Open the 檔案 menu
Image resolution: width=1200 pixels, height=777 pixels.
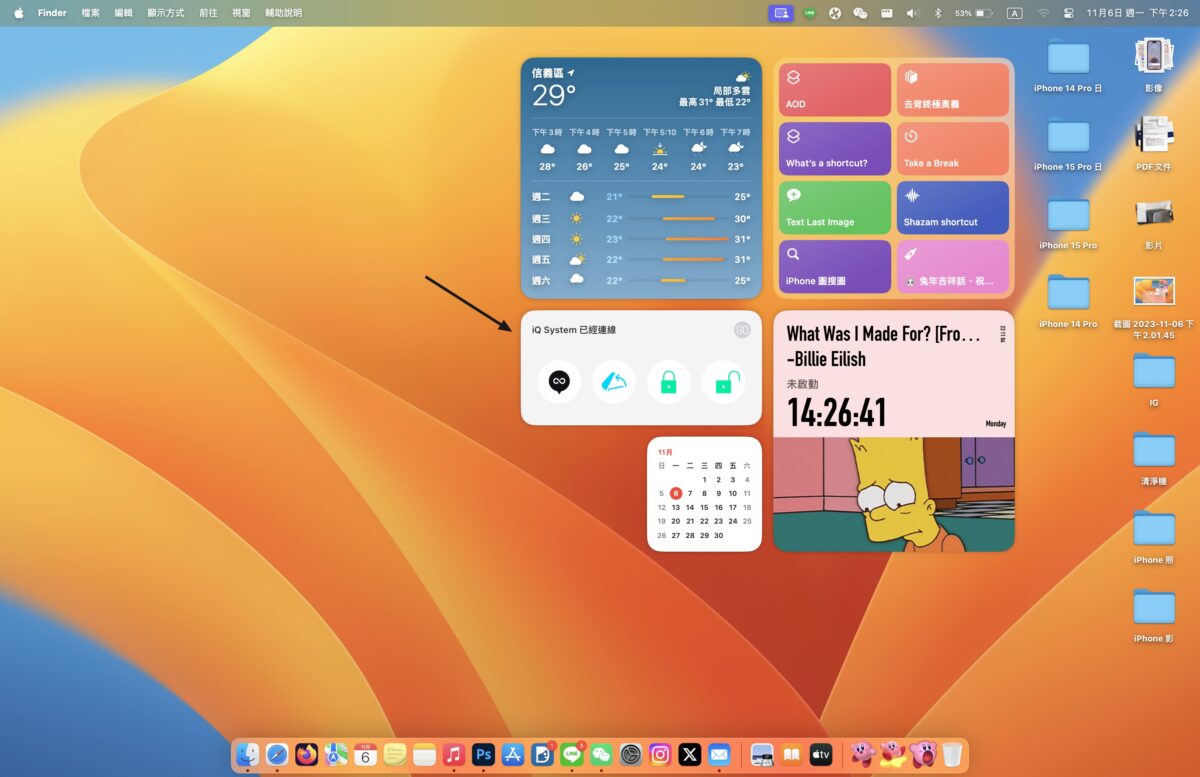coord(91,13)
